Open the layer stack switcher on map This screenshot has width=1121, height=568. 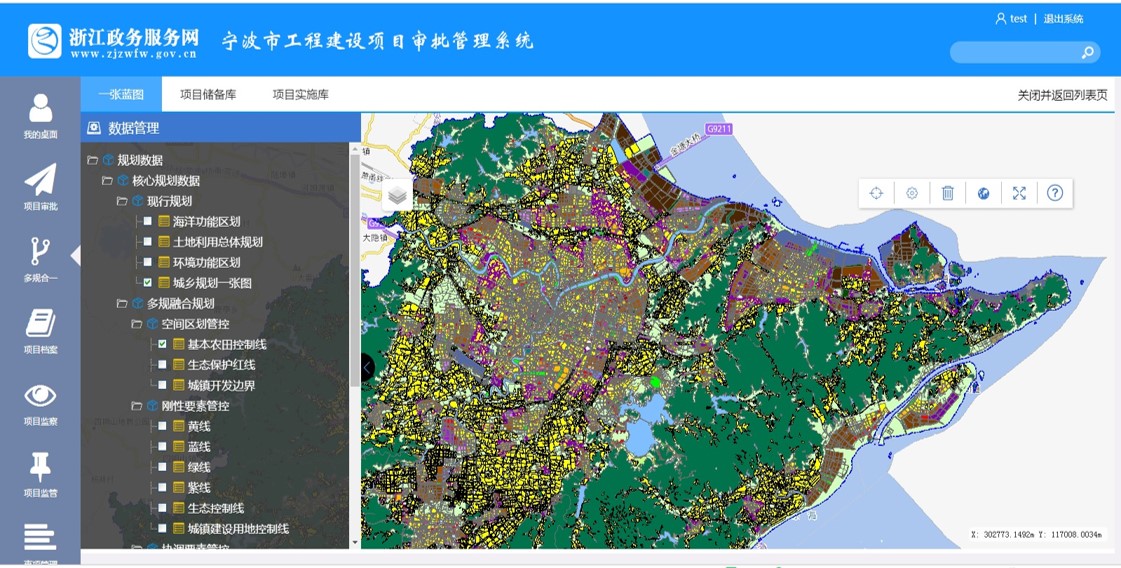point(397,195)
